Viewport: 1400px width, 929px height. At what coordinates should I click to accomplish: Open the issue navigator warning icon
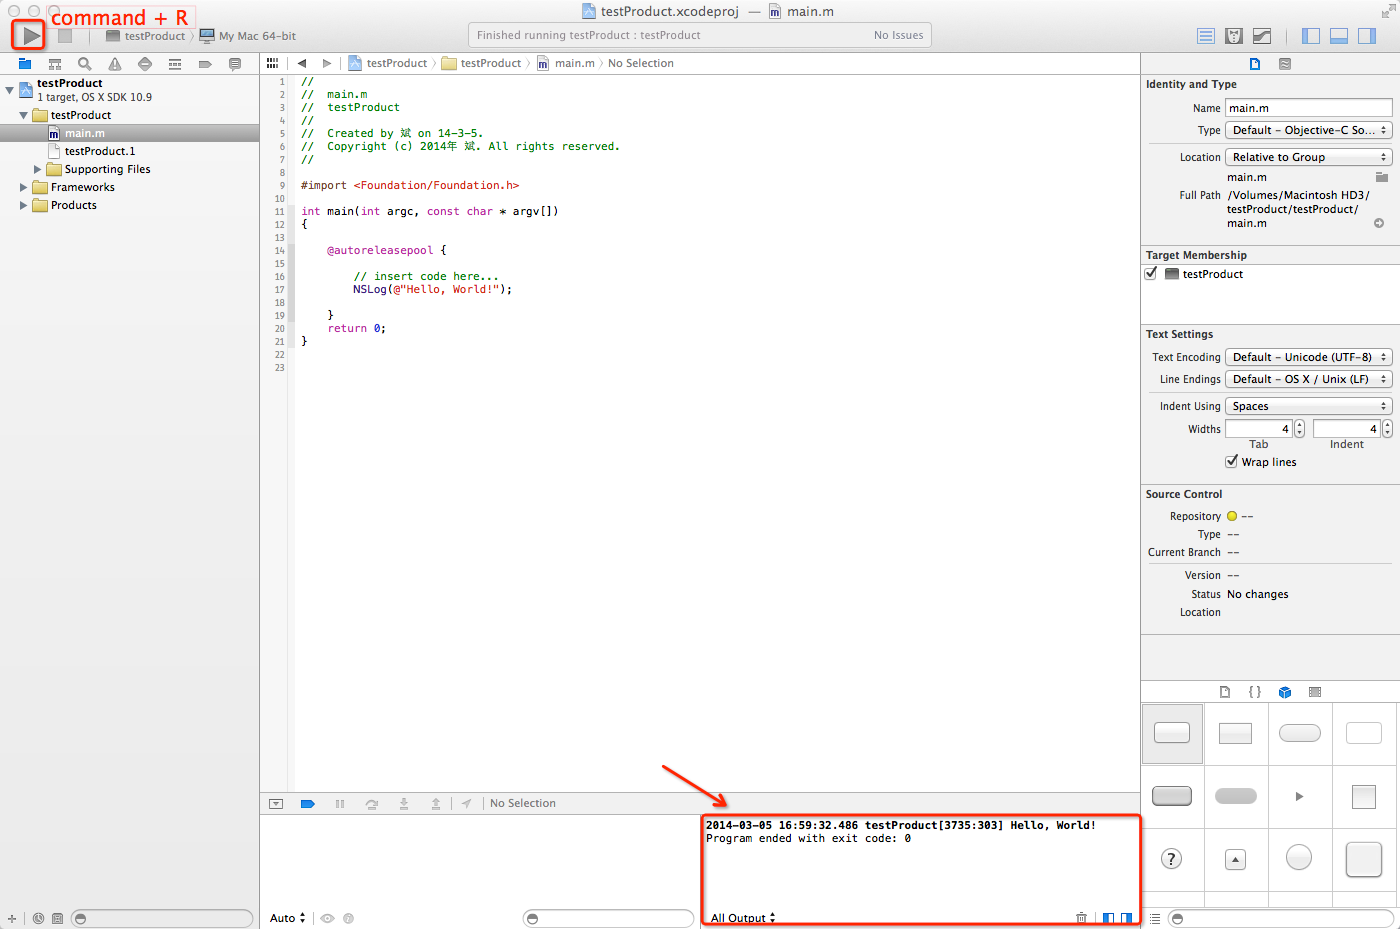(115, 64)
